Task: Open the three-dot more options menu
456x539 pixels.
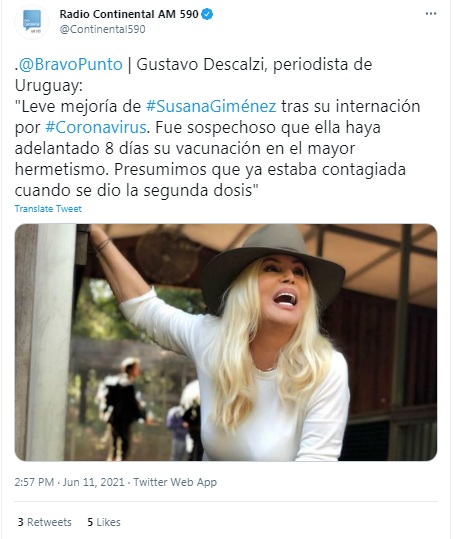Action: 431,14
